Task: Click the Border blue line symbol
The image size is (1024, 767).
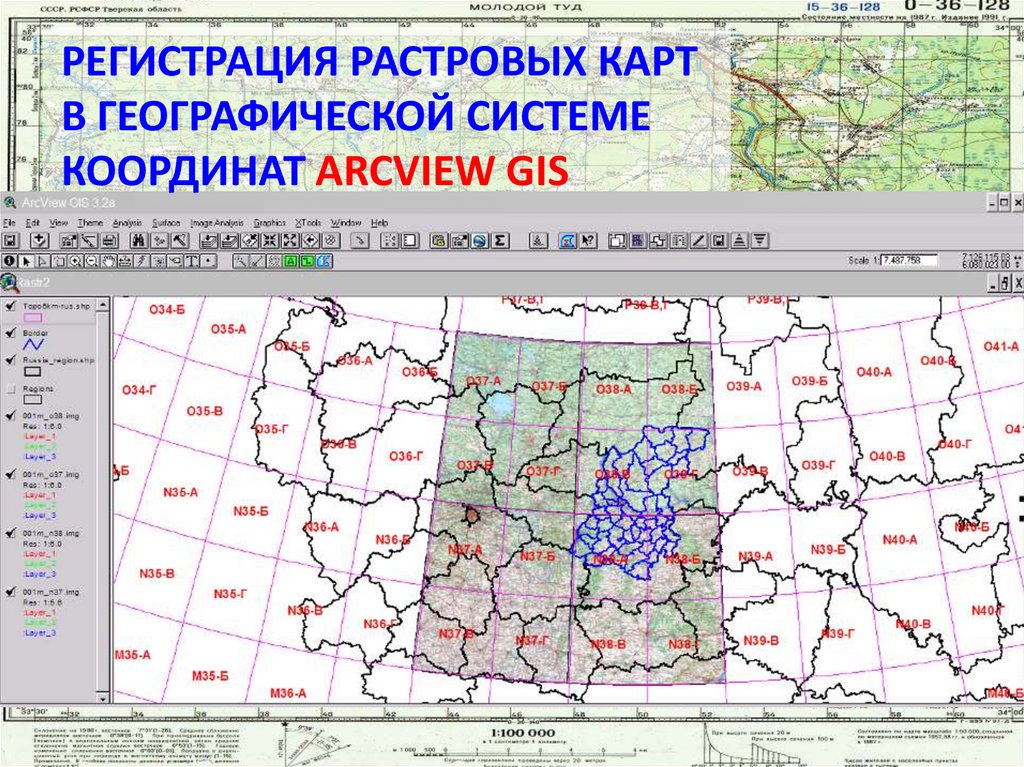Action: click(x=33, y=344)
